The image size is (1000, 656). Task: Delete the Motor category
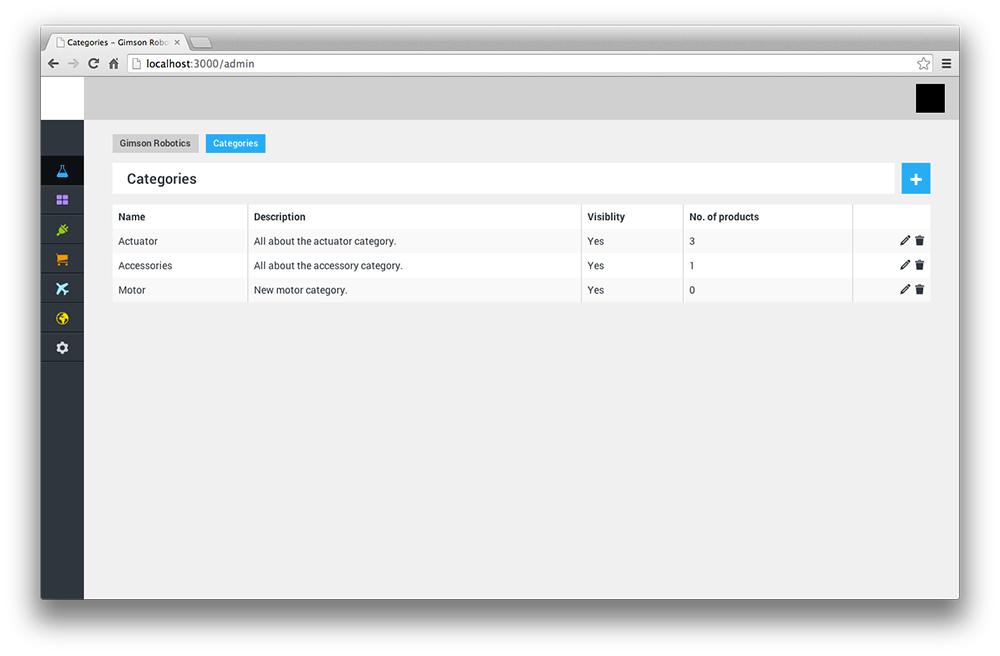920,289
